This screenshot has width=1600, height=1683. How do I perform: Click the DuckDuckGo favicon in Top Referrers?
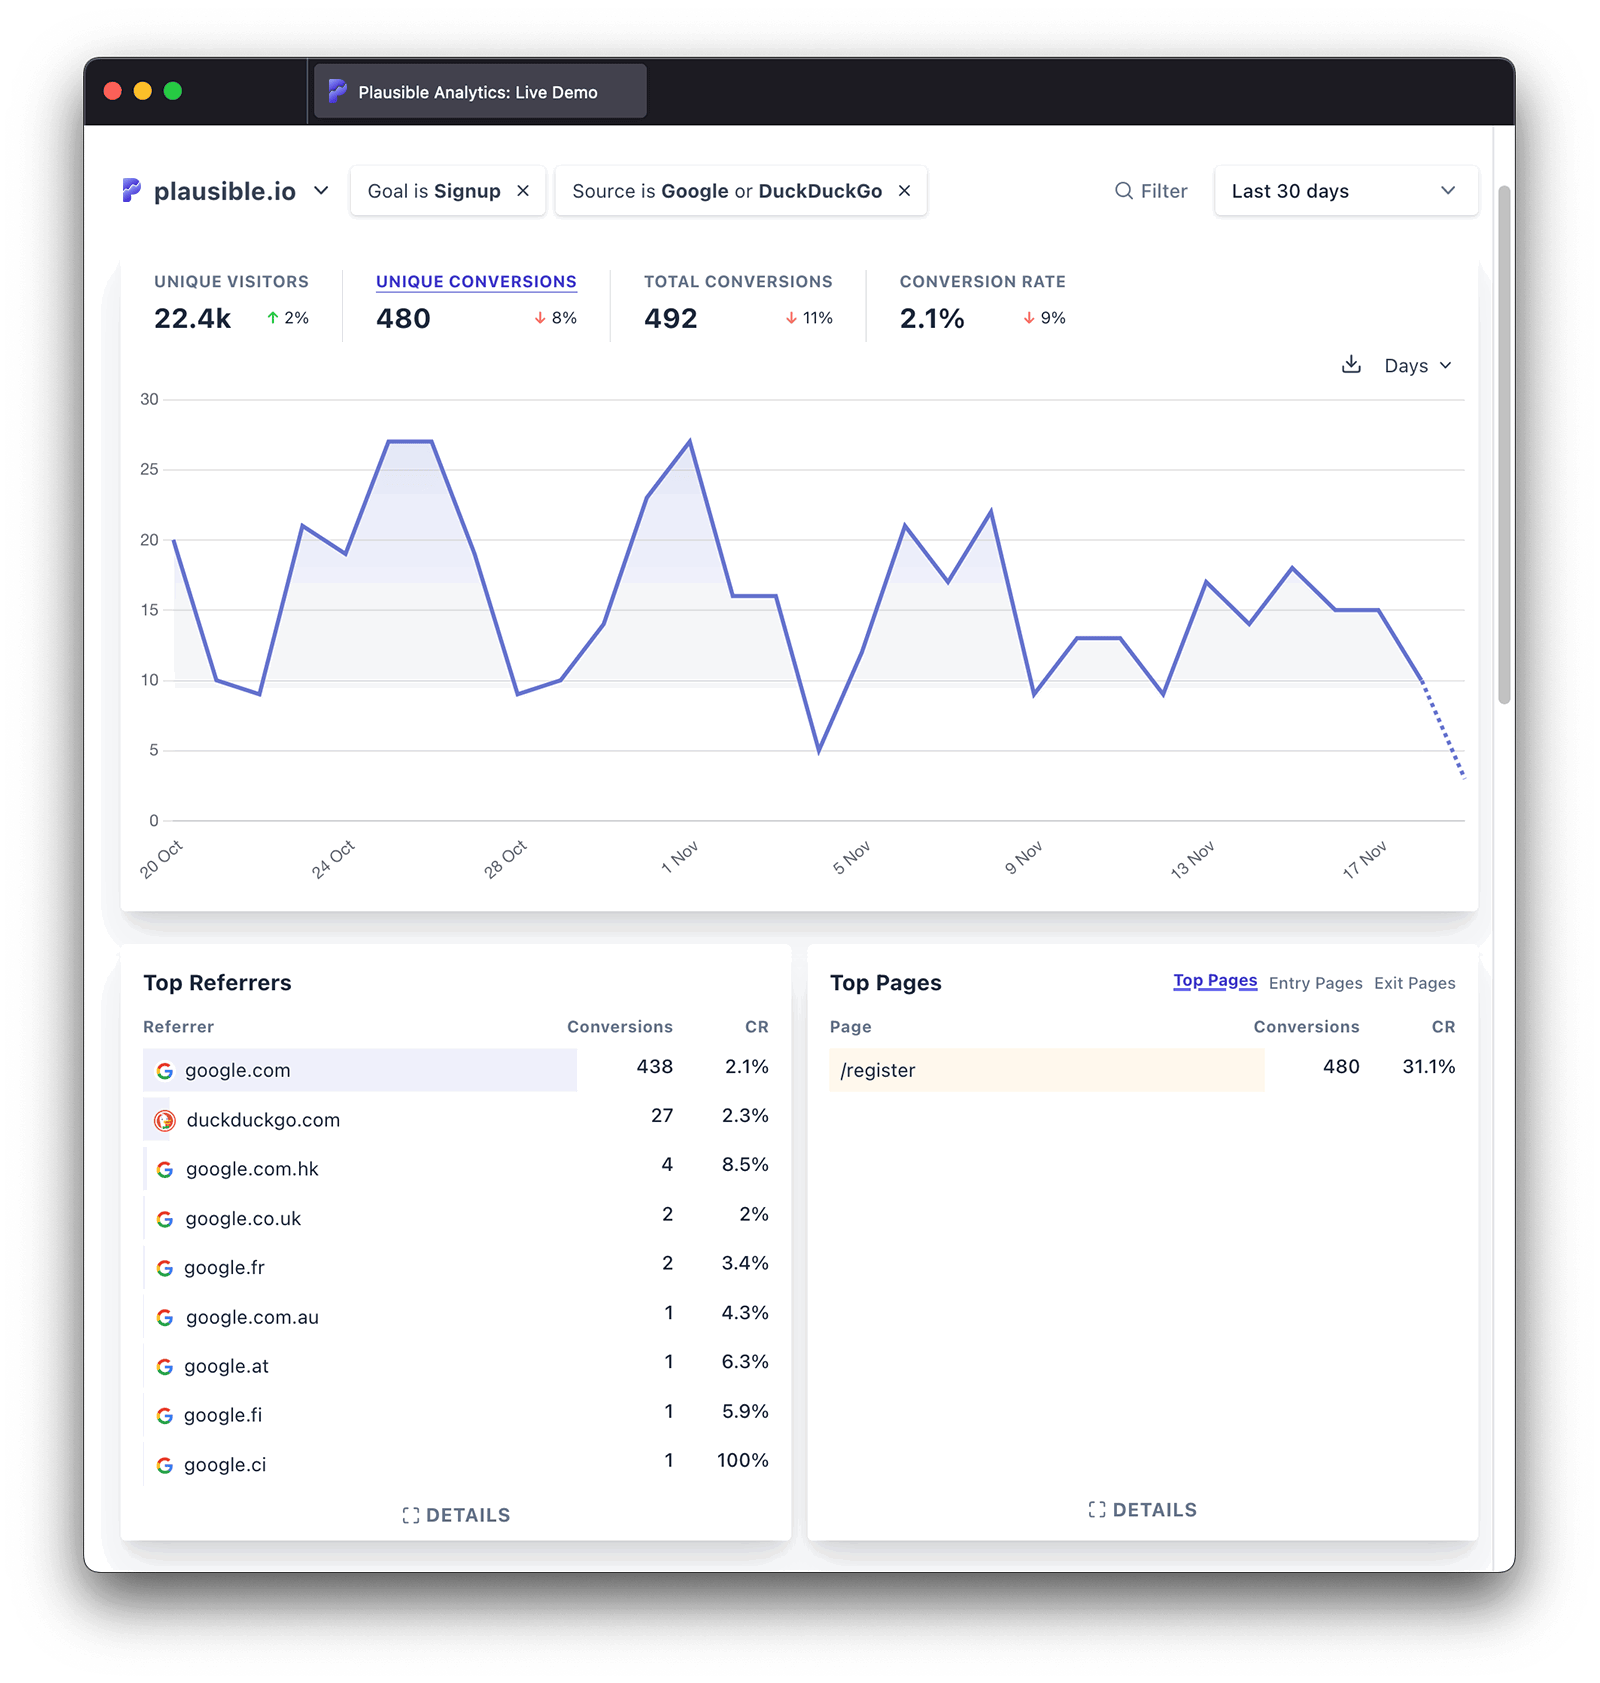[165, 1120]
